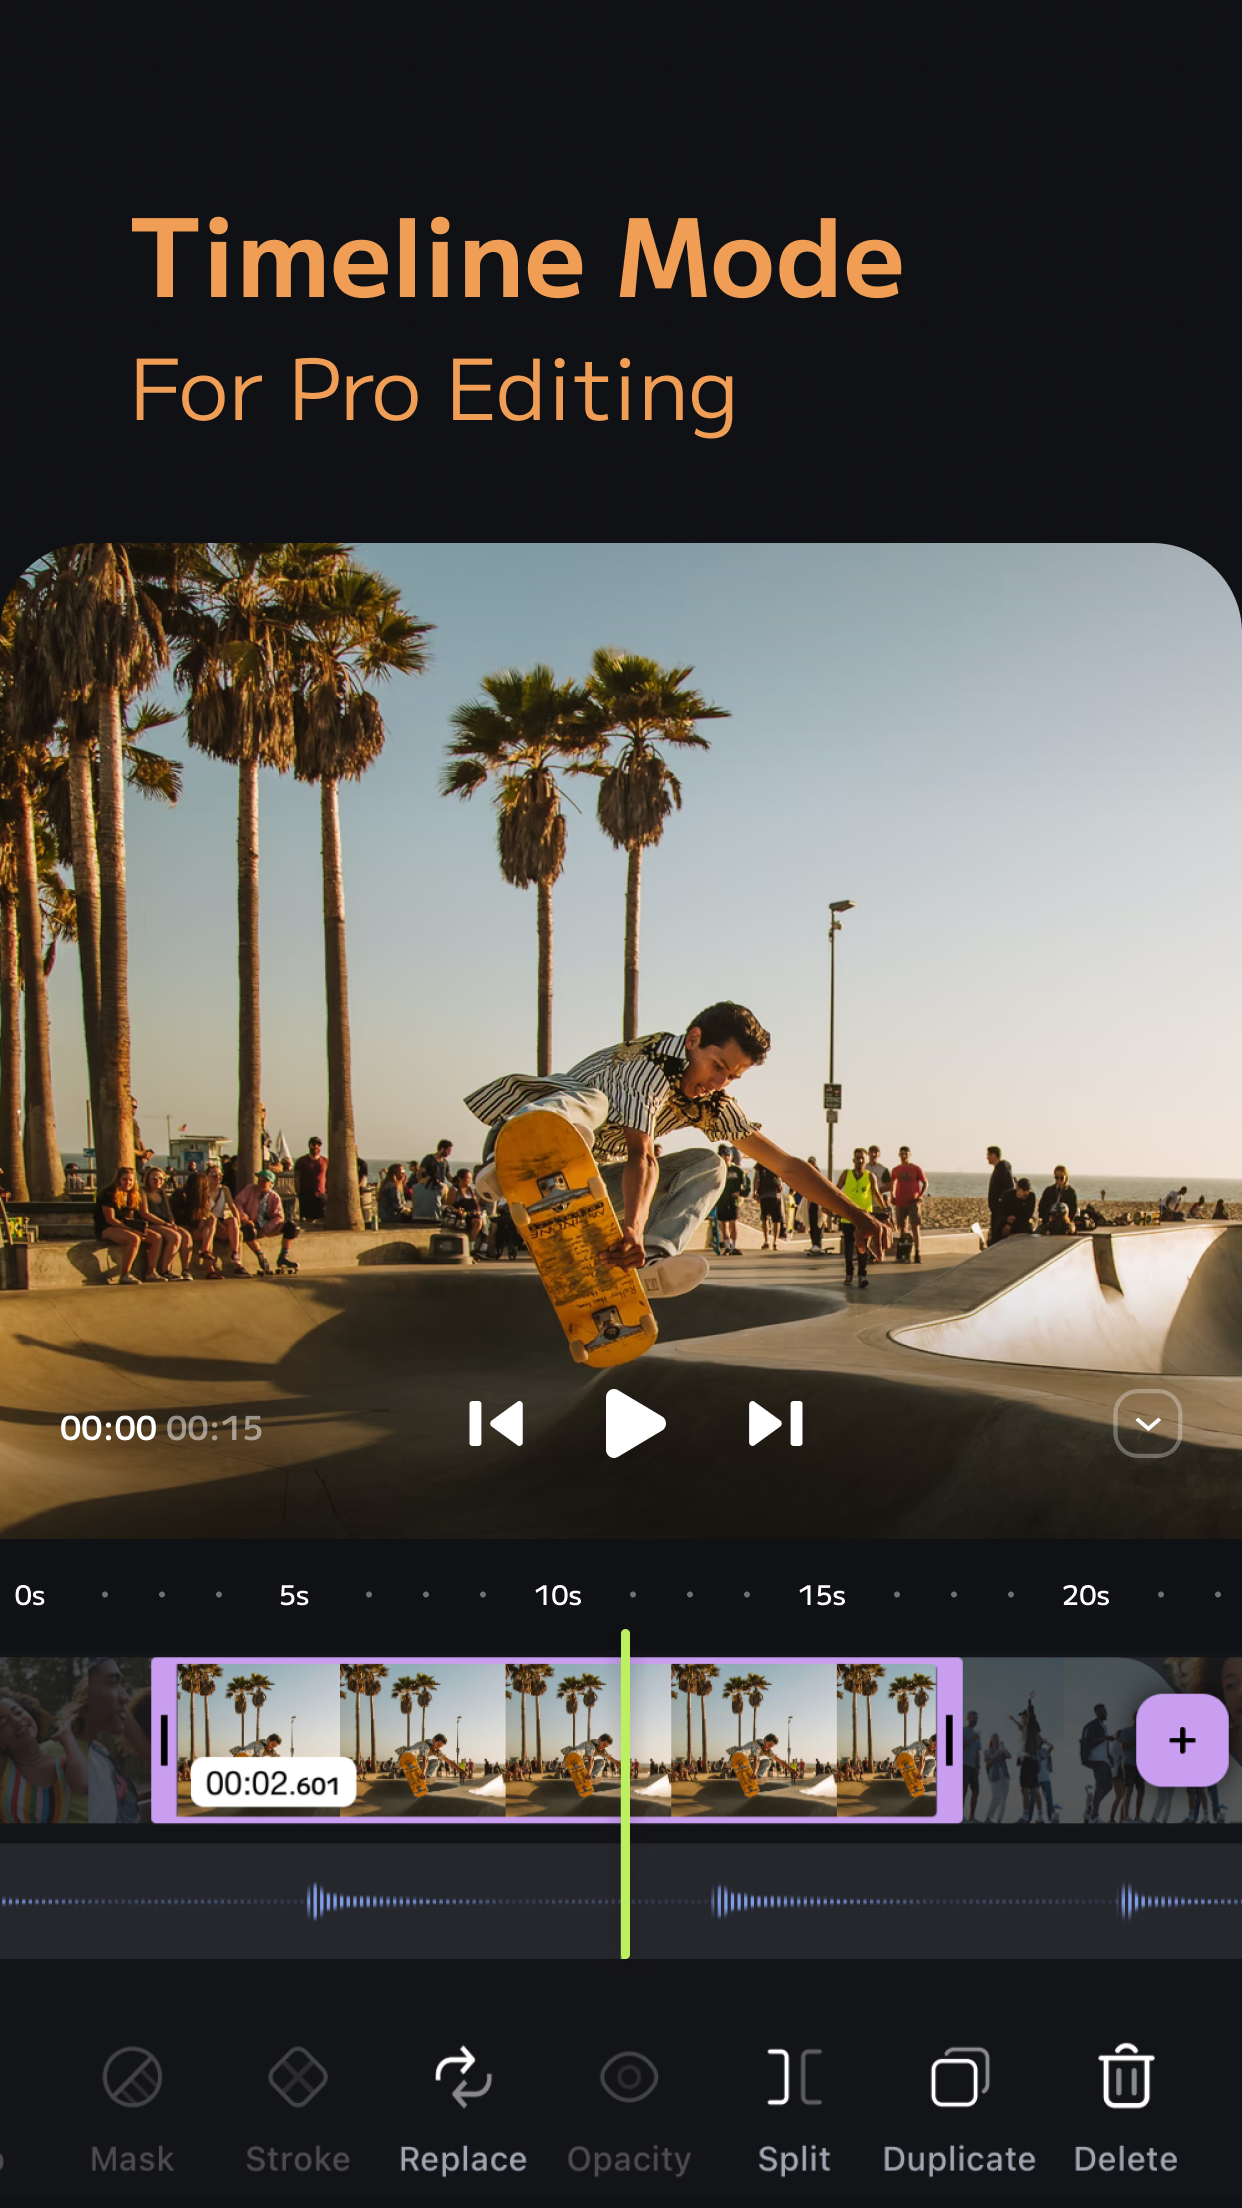Skip to previous clip
This screenshot has width=1242, height=2208.
pos(496,1424)
